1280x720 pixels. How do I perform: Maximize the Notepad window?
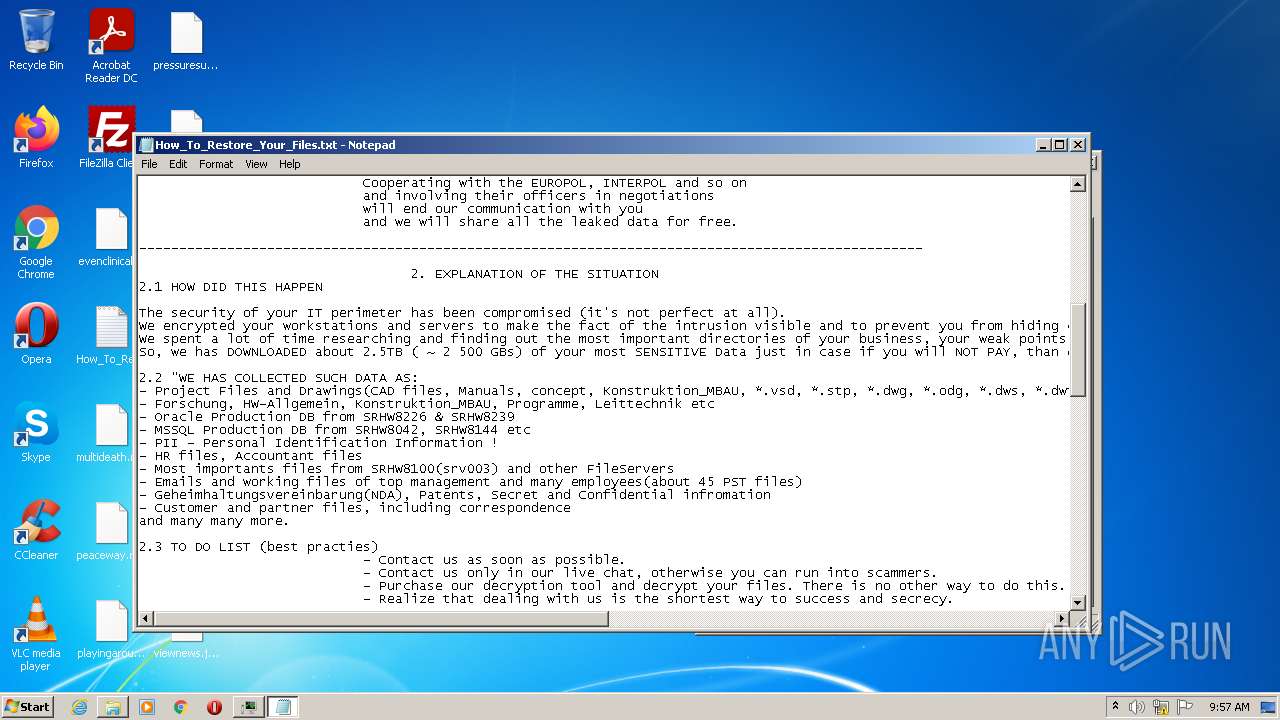(x=1060, y=145)
